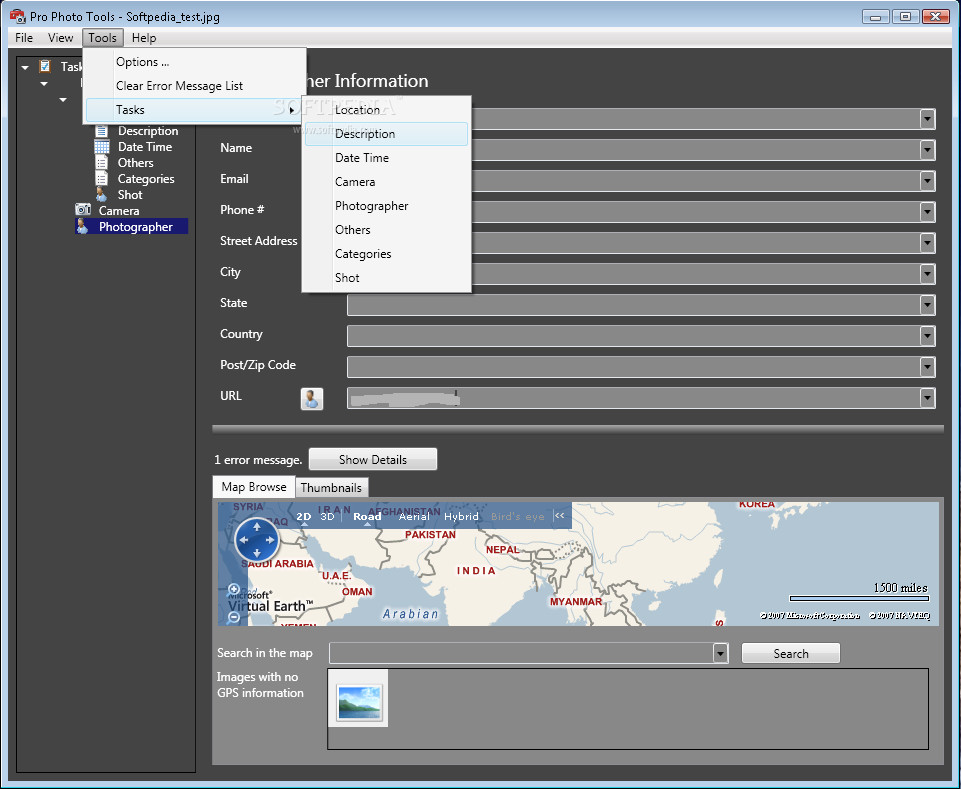The width and height of the screenshot is (961, 789).
Task: Click the Search button
Action: [x=790, y=653]
